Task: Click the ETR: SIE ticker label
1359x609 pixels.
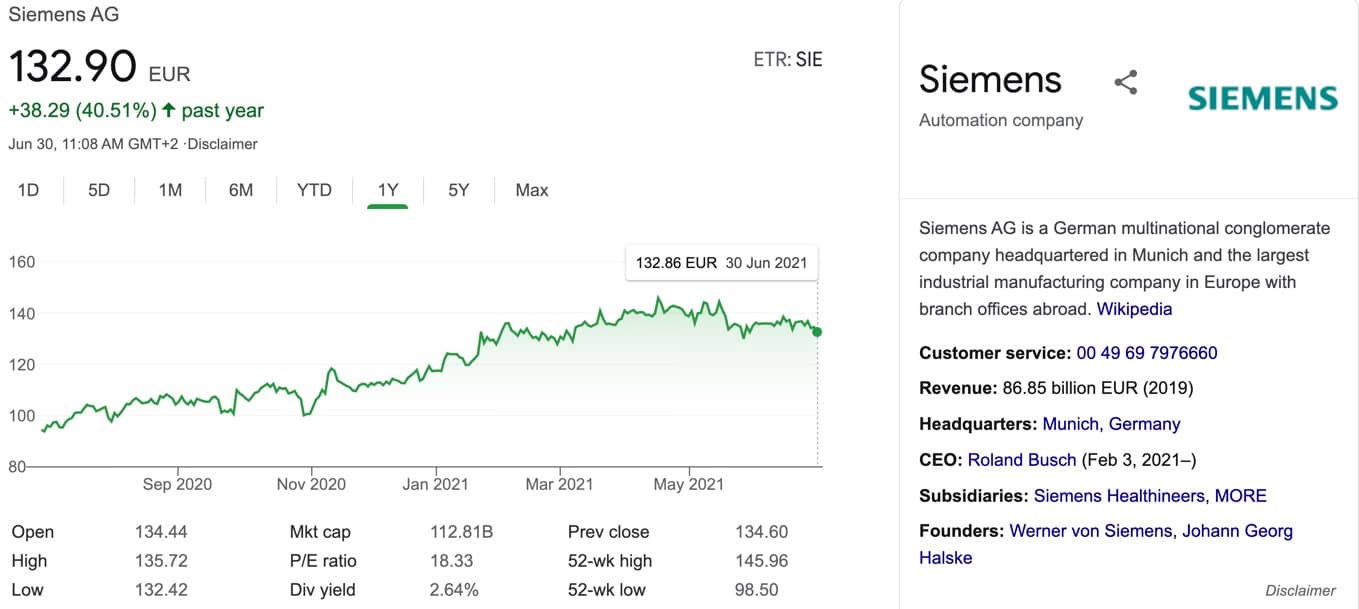Action: 788,60
